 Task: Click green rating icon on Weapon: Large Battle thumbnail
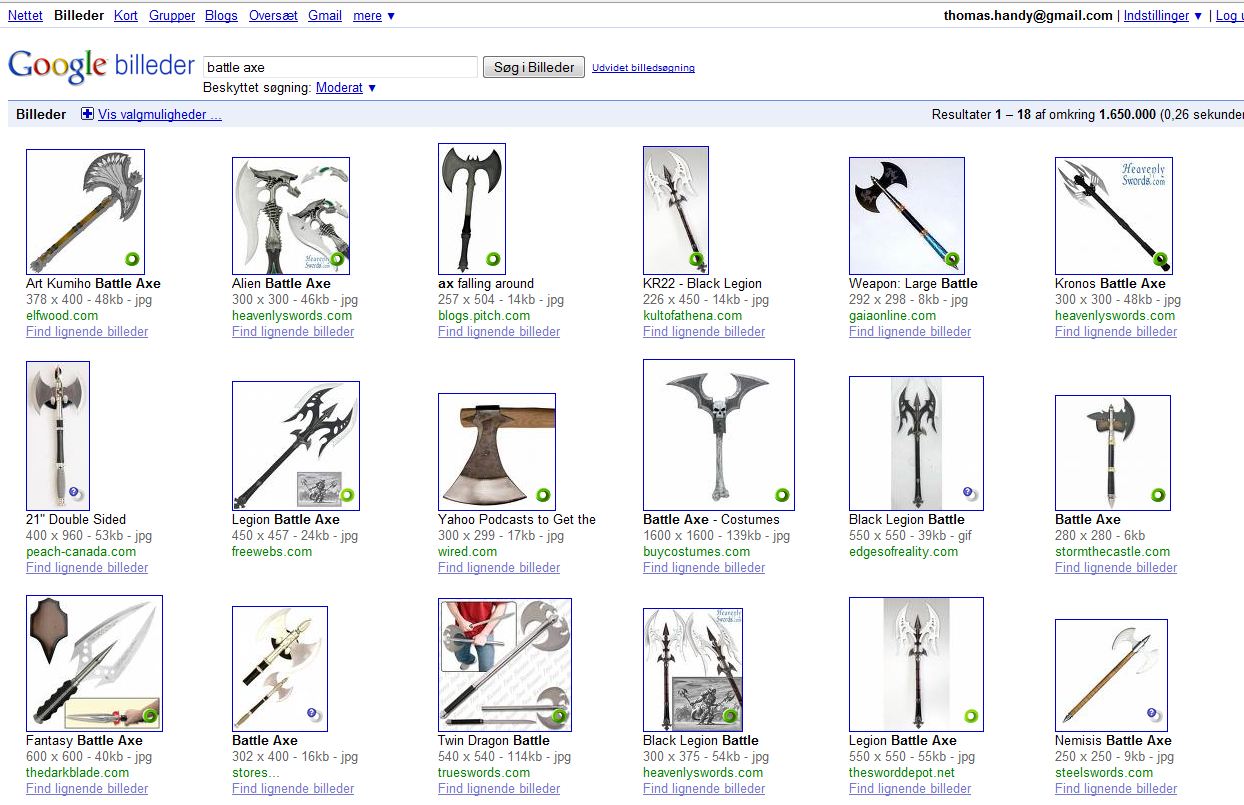pos(952,259)
